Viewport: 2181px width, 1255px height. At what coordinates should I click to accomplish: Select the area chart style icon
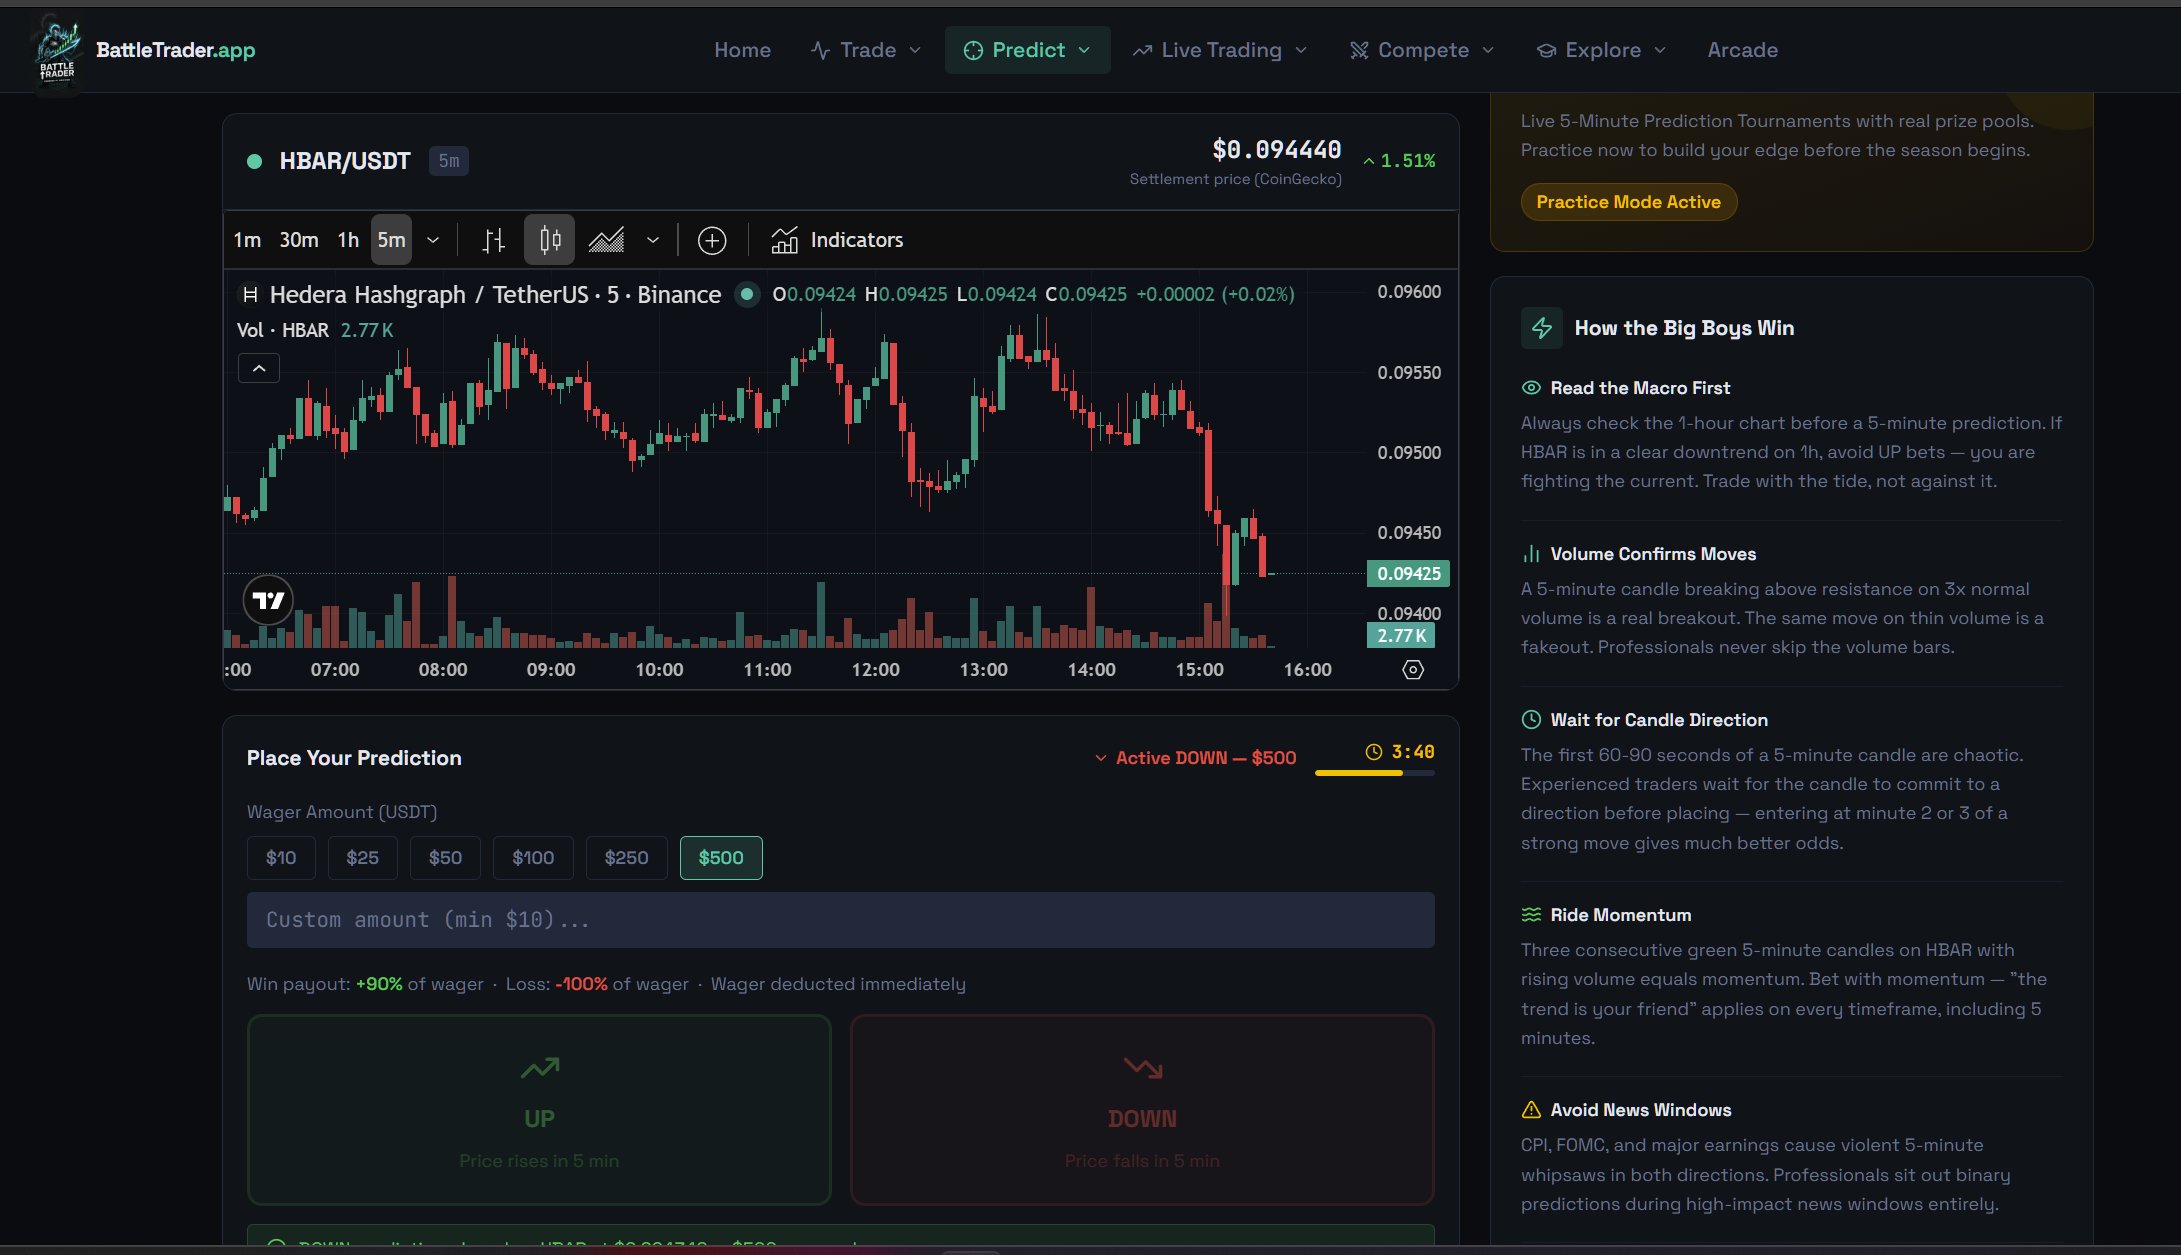click(x=606, y=240)
